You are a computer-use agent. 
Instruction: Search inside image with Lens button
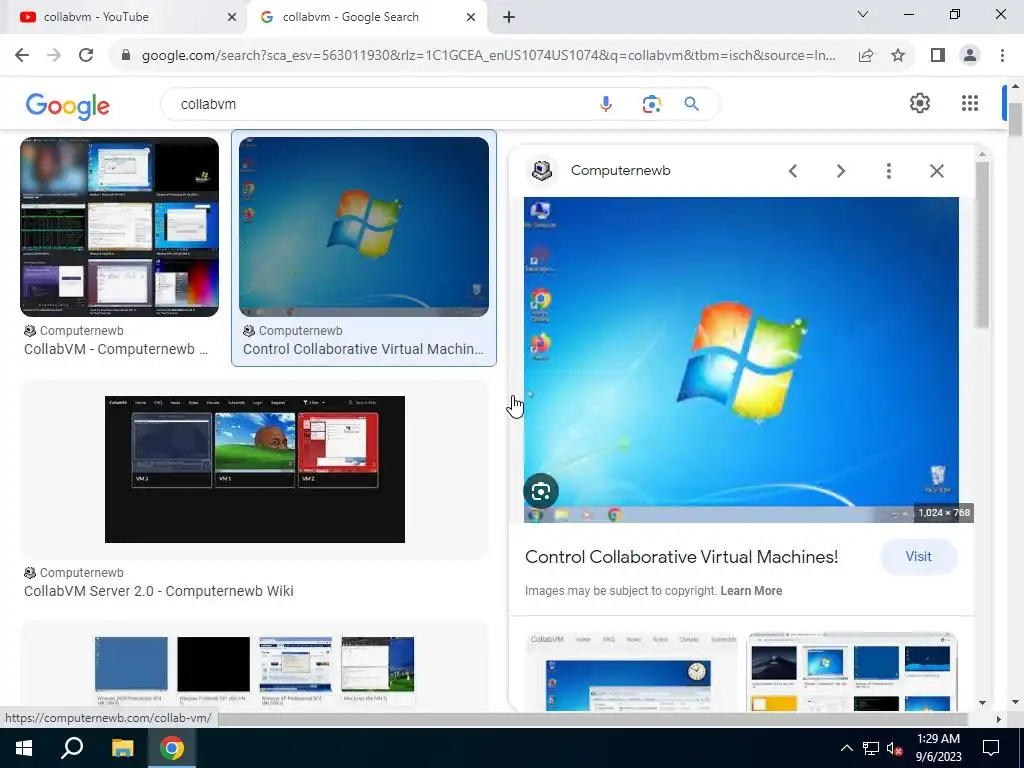[x=541, y=491]
